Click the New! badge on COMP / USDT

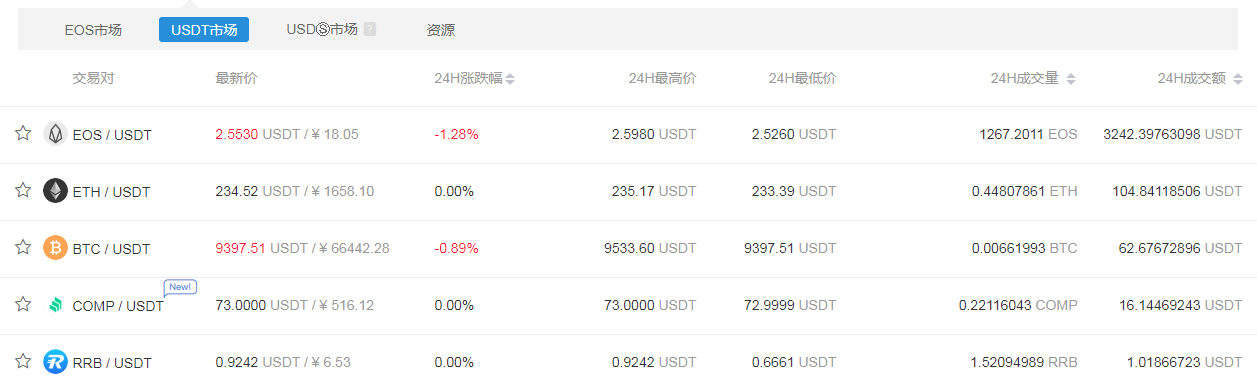[181, 287]
